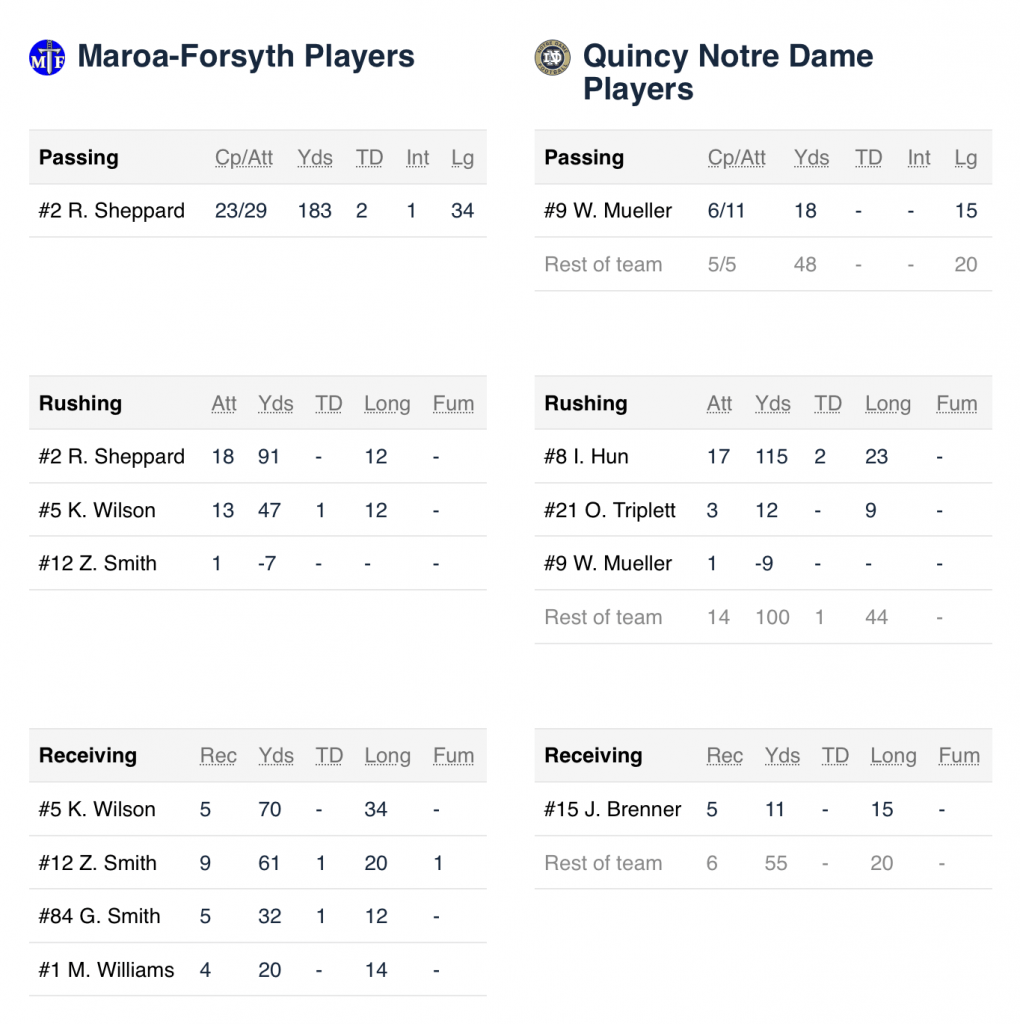This screenshot has height=1024, width=1020.
Task: Click the Maroa-Forsyth team logo icon
Action: point(47,57)
